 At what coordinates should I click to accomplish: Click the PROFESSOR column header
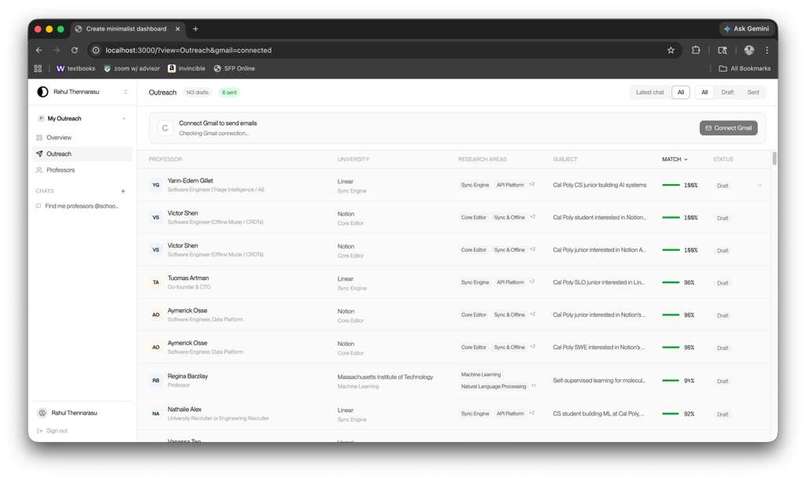point(165,159)
